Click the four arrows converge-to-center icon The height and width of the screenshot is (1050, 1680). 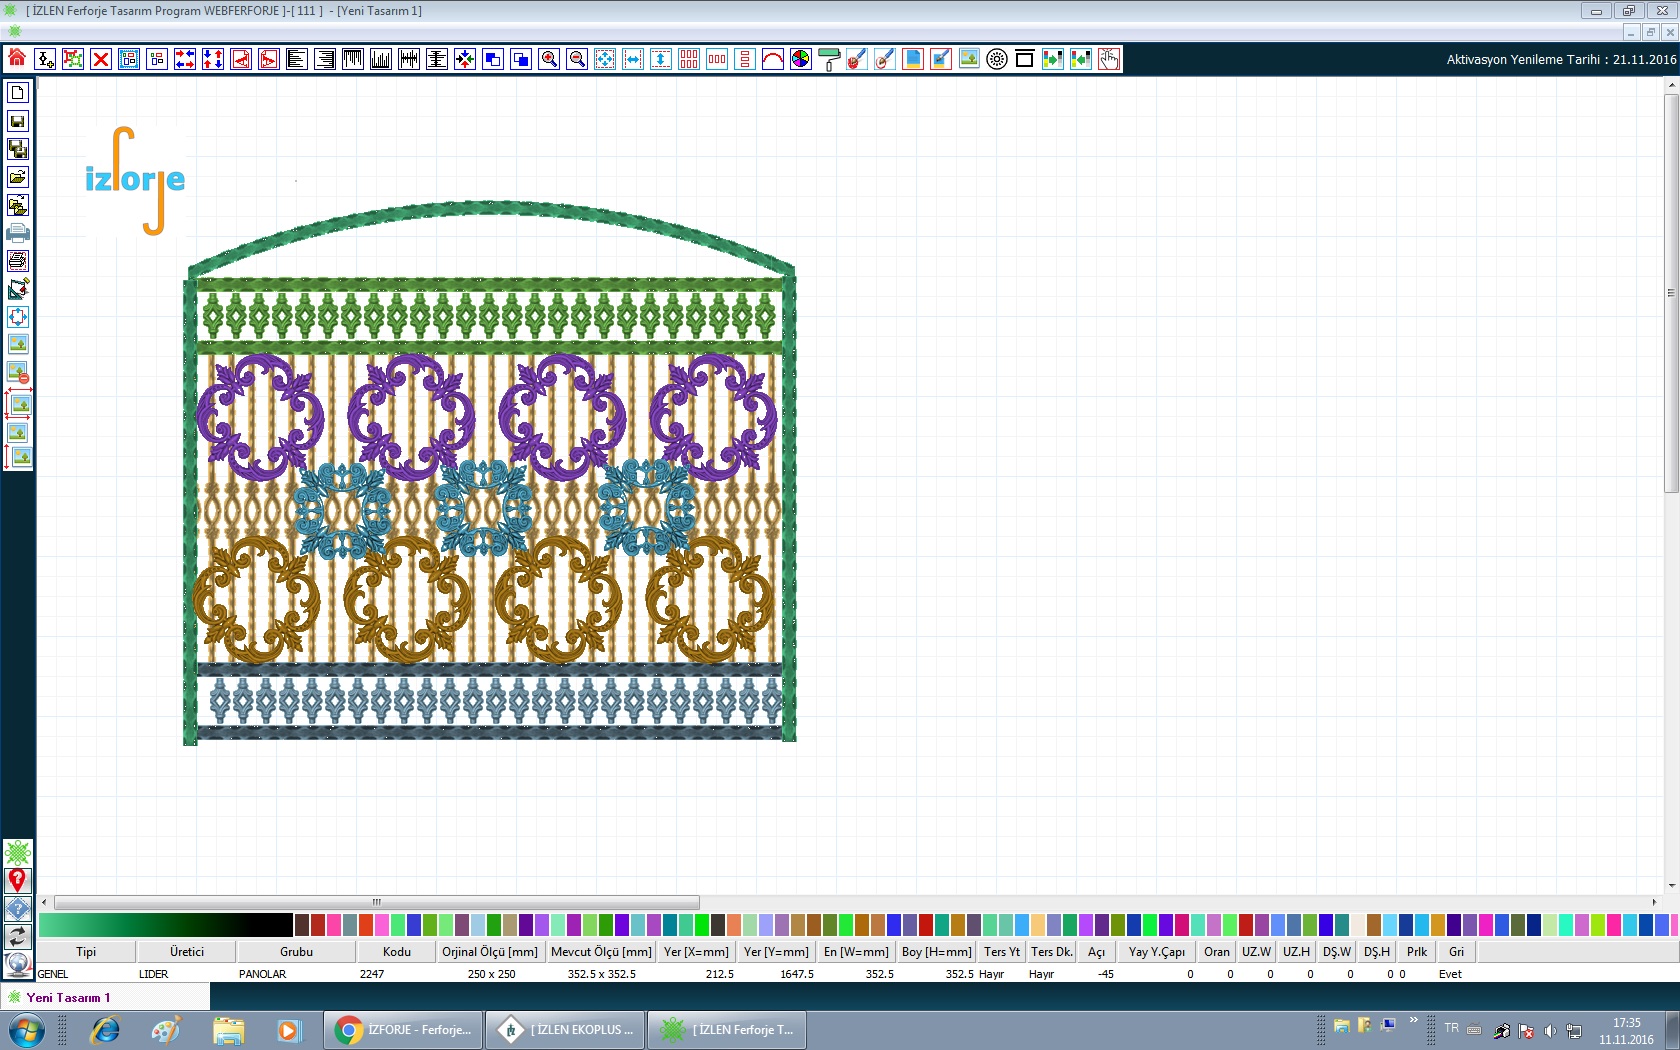465,59
